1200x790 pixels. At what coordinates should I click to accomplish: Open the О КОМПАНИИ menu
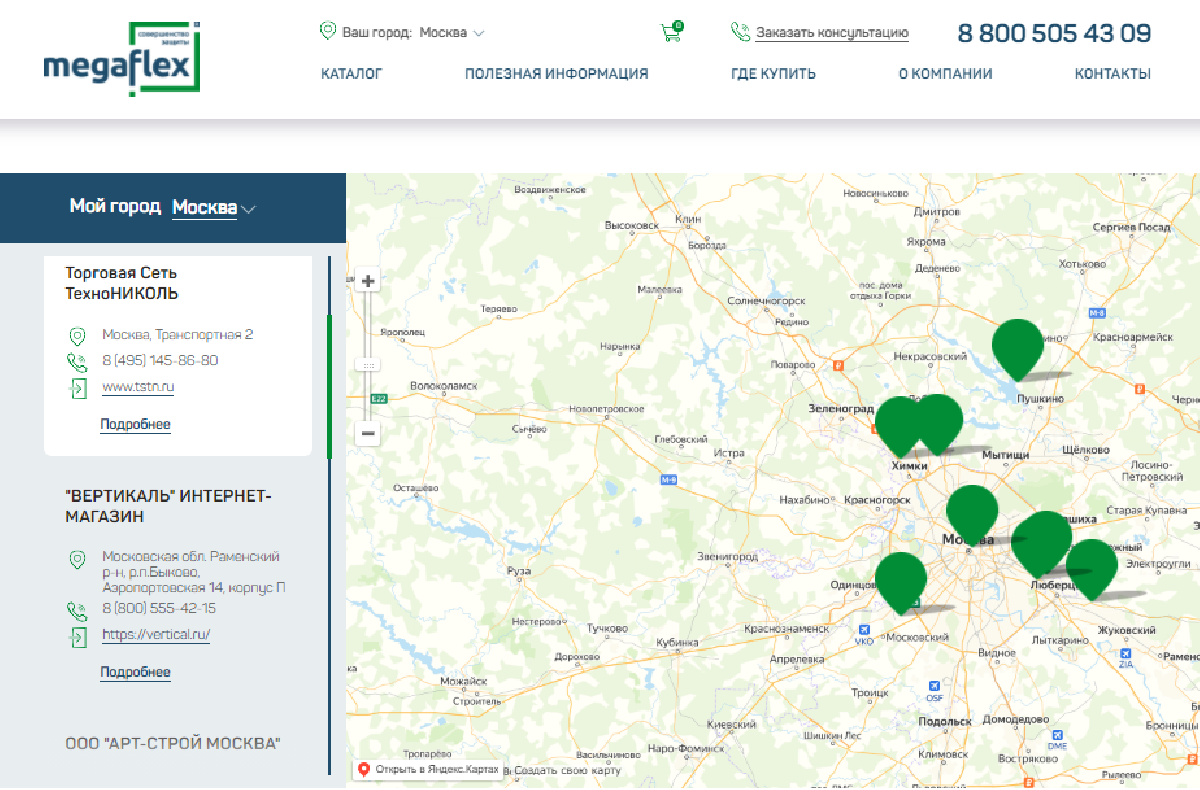pos(945,74)
